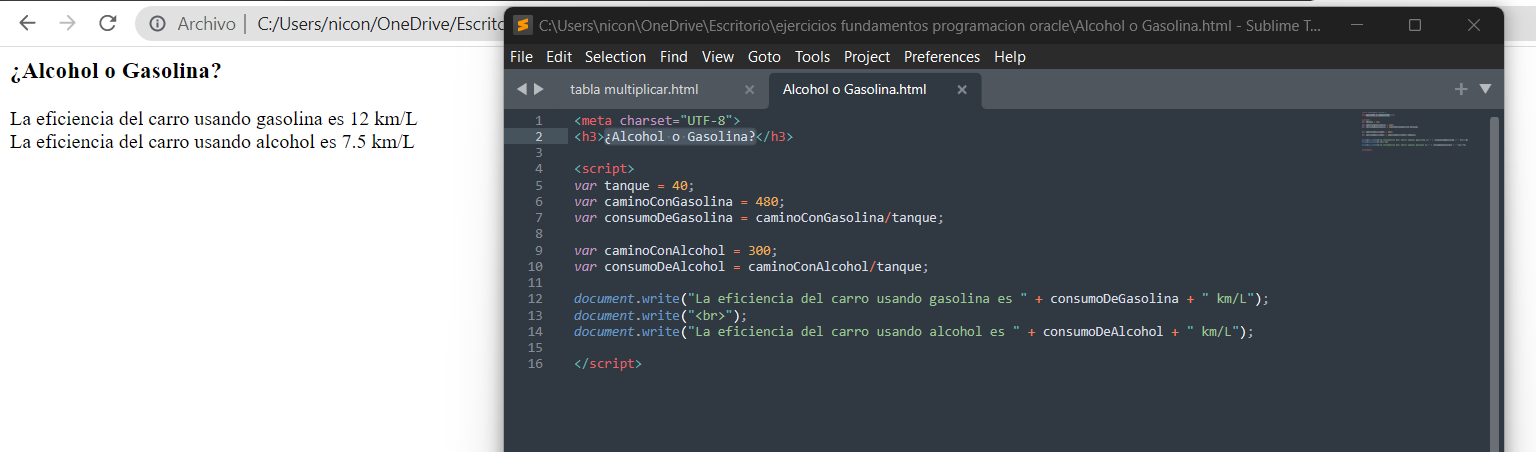Select the Alcohol o Gasolina.html tab
Viewport: 1536px width, 452px height.
[x=855, y=89]
